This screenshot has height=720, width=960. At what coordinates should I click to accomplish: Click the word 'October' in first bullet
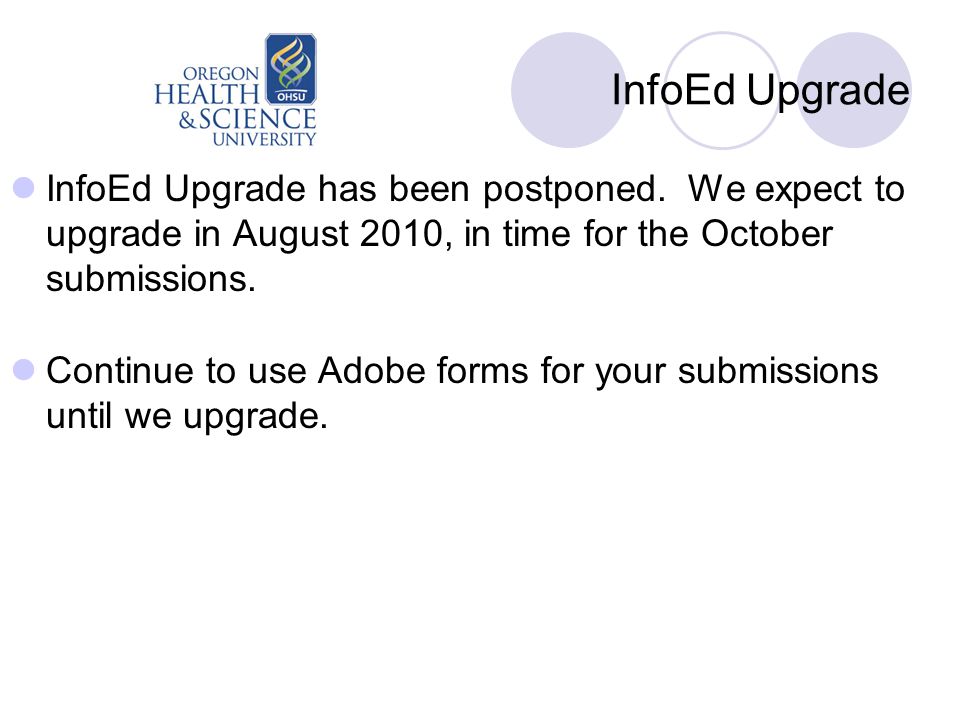point(767,233)
